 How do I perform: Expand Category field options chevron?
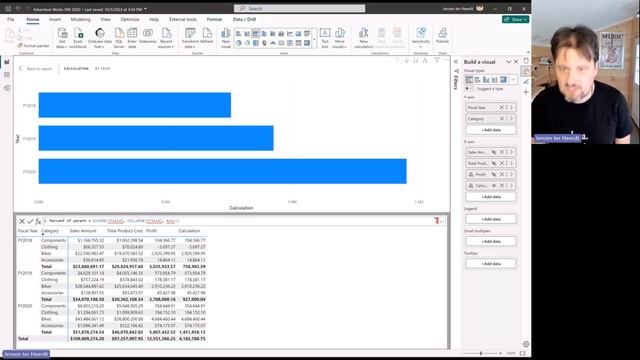click(511, 118)
